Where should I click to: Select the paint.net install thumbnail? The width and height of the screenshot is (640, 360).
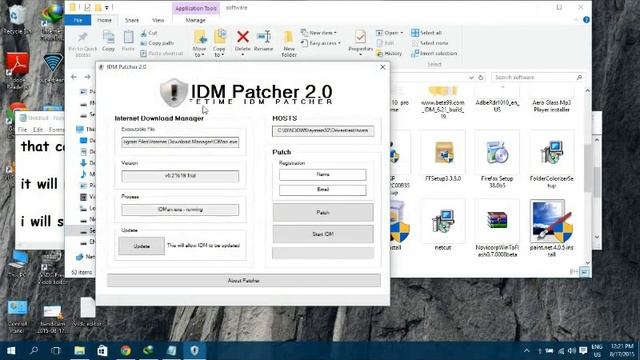coord(551,221)
